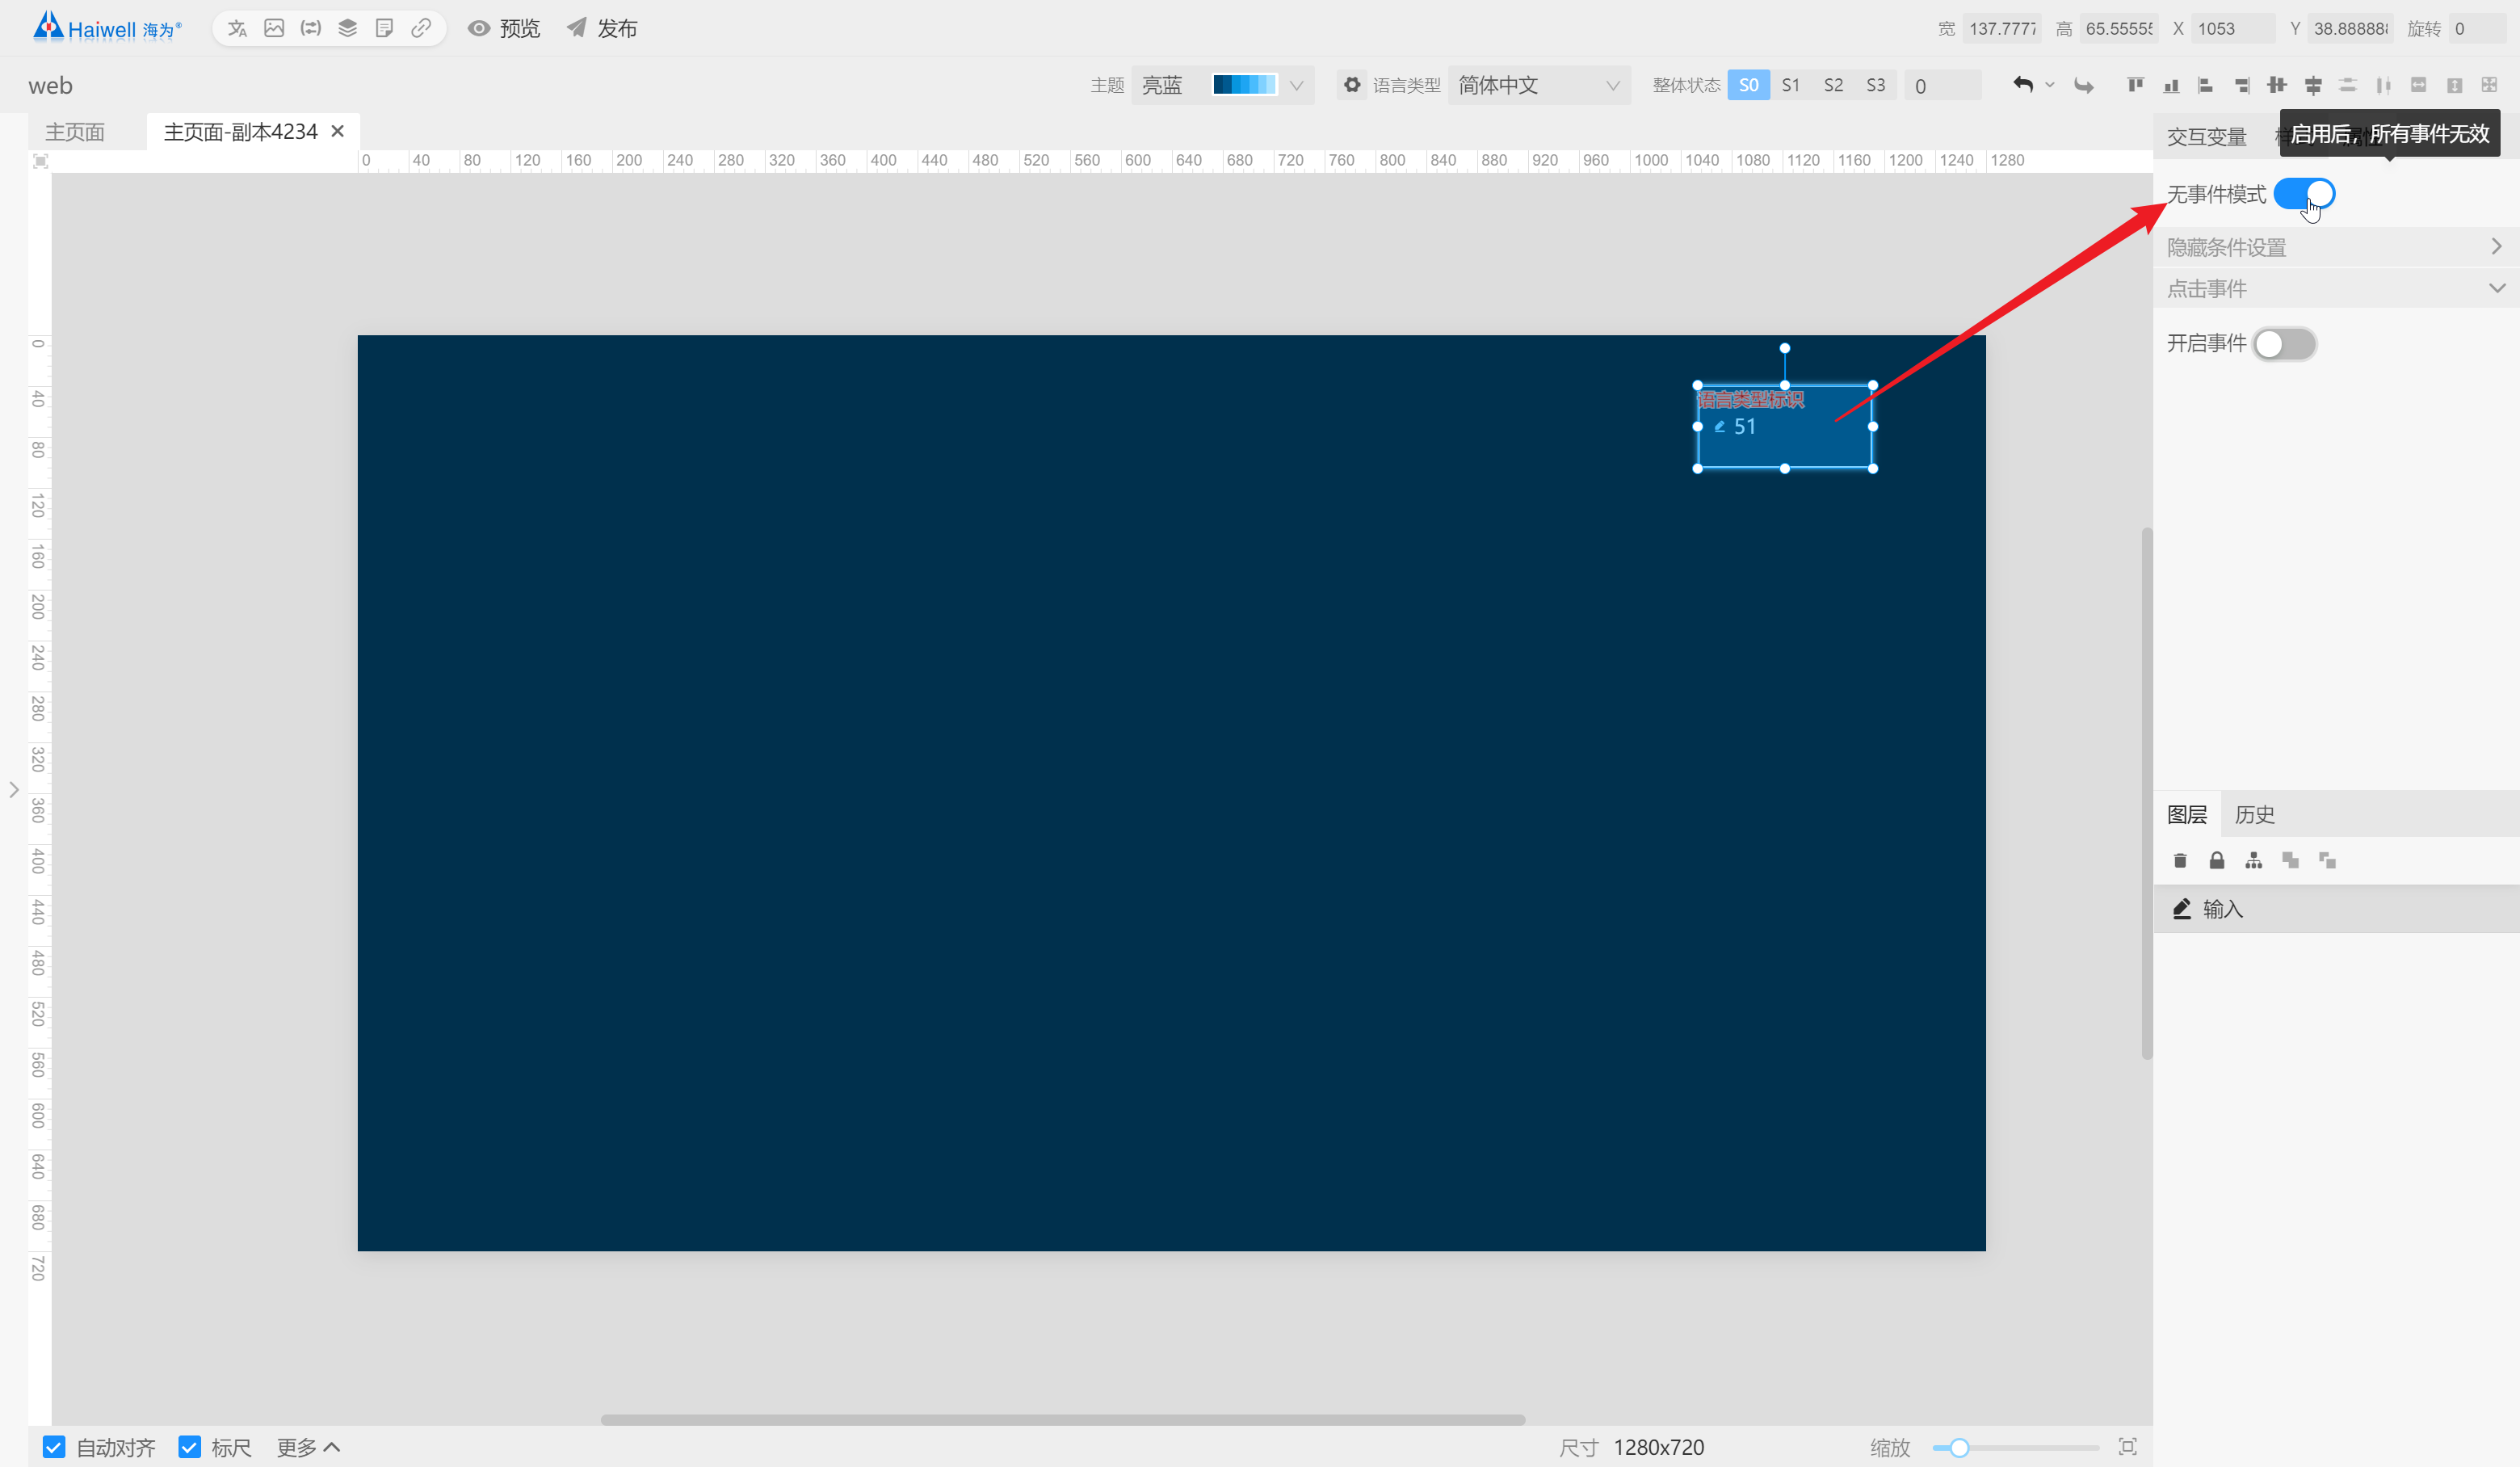Open the image library icon
2520x1467 pixels.
pos(274,28)
